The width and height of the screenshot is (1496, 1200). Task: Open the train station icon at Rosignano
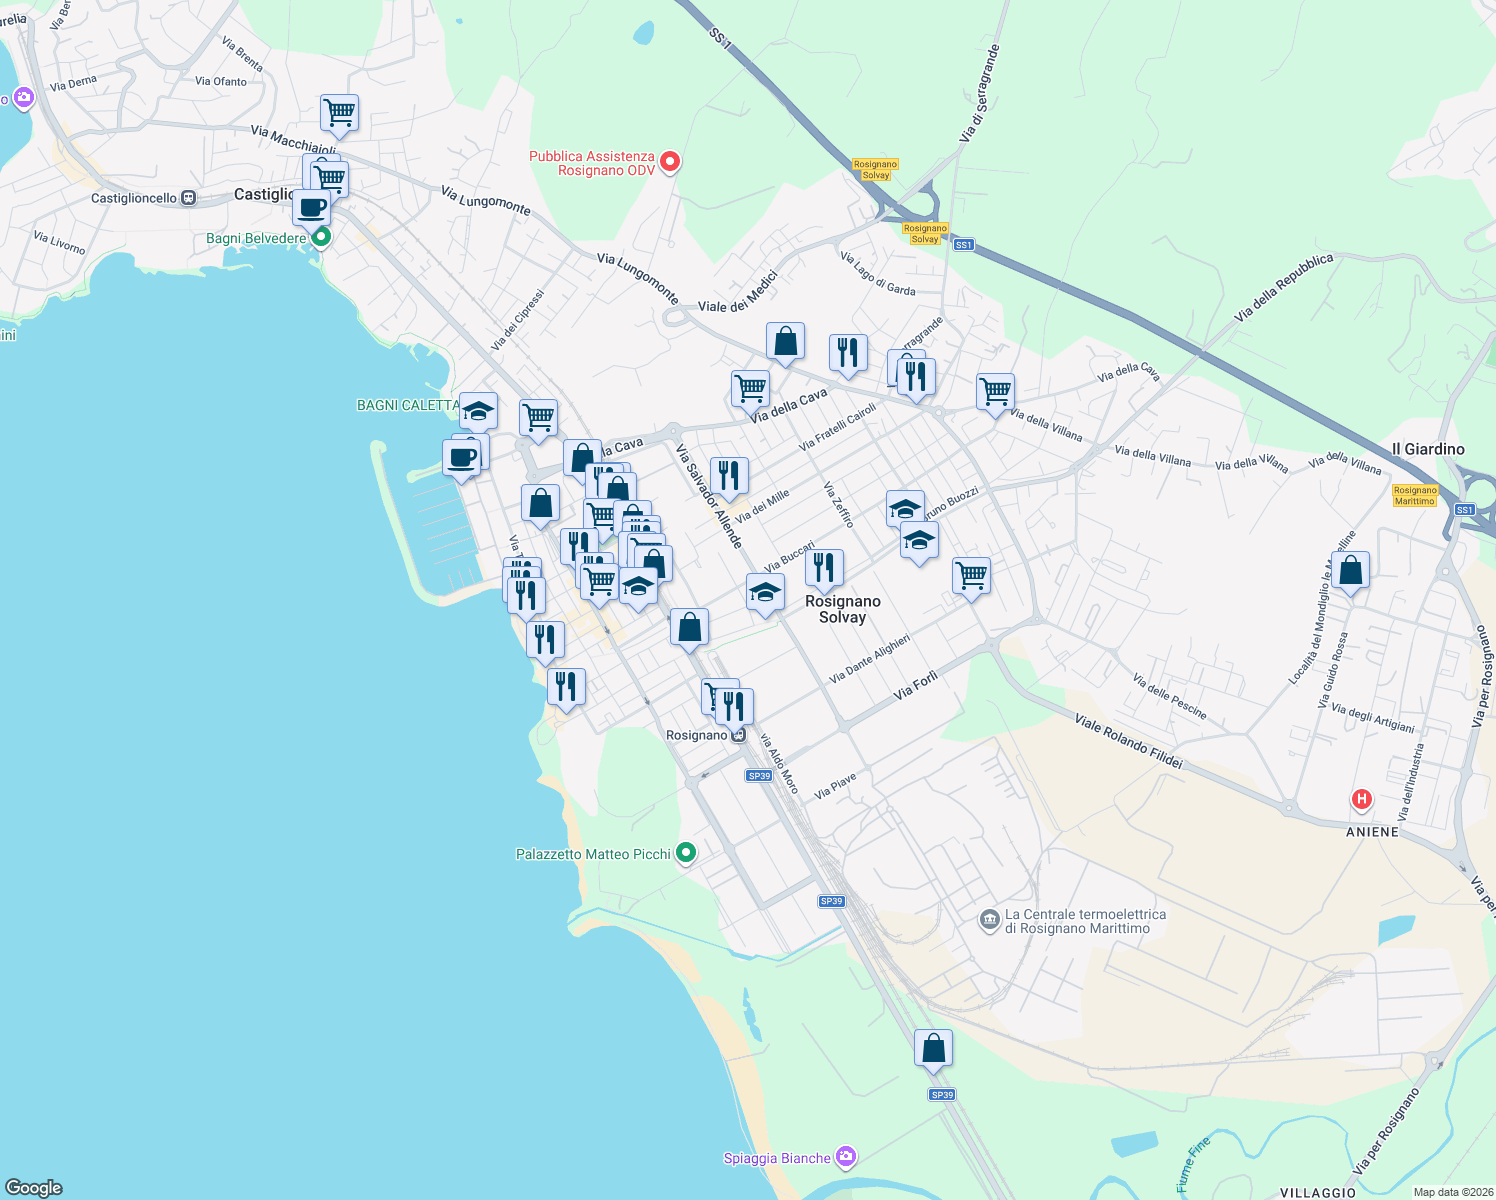pyautogui.click(x=739, y=734)
